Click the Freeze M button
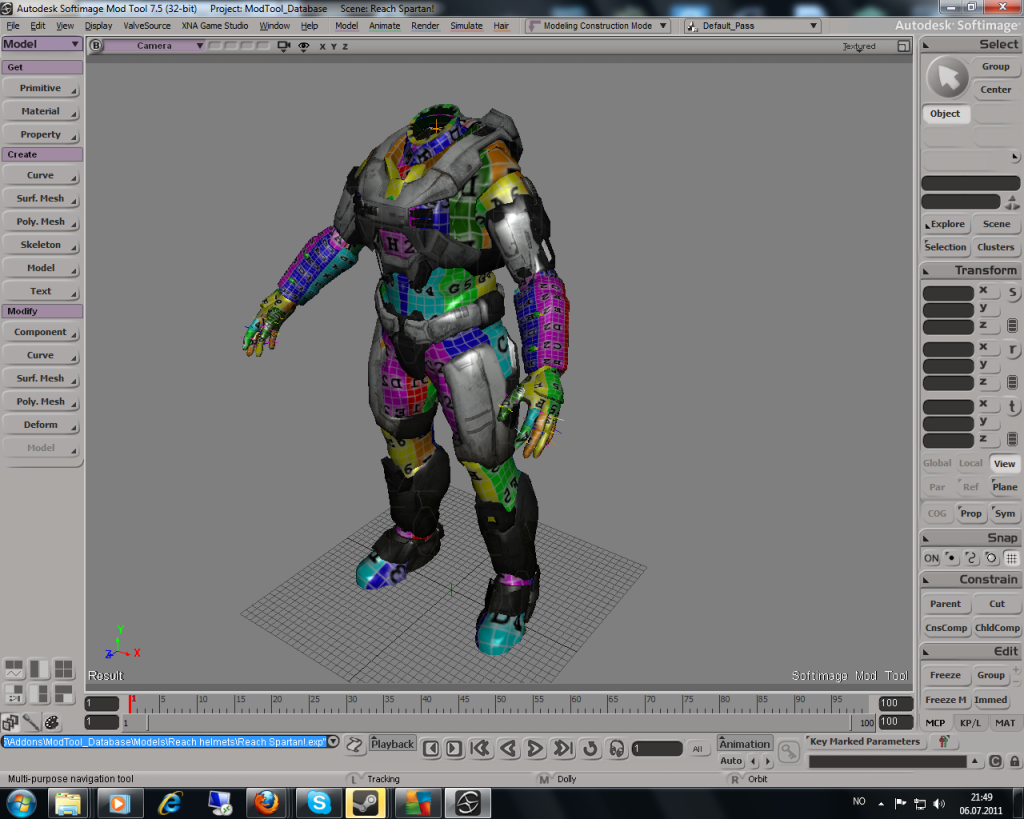The image size is (1024, 819). tap(946, 699)
